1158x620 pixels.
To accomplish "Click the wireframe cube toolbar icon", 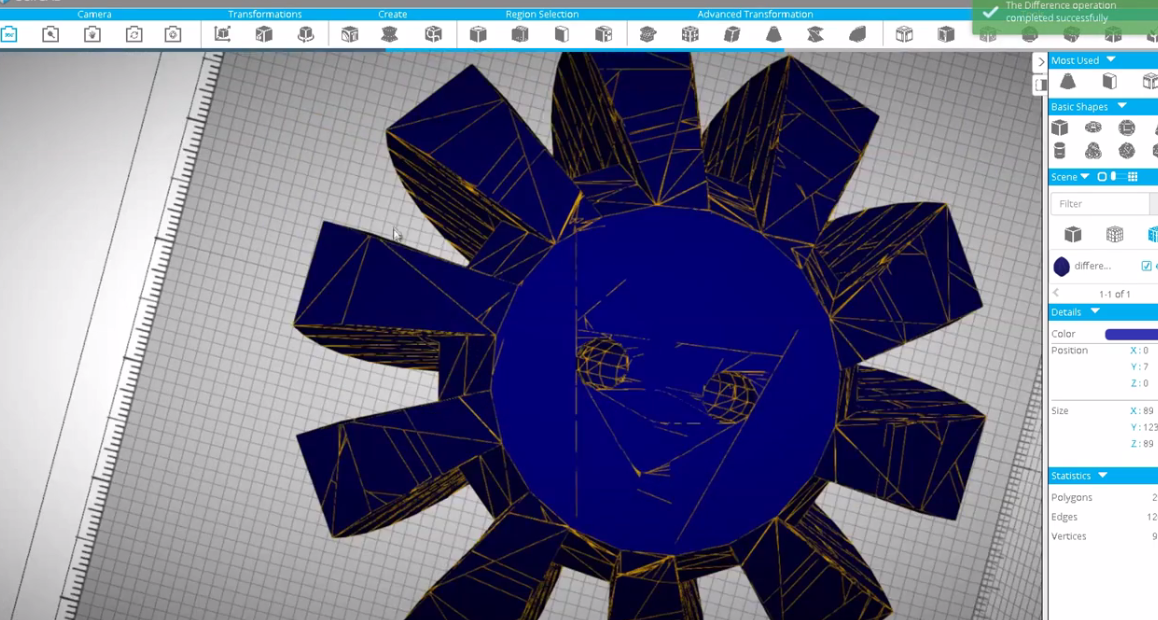I will tap(904, 34).
